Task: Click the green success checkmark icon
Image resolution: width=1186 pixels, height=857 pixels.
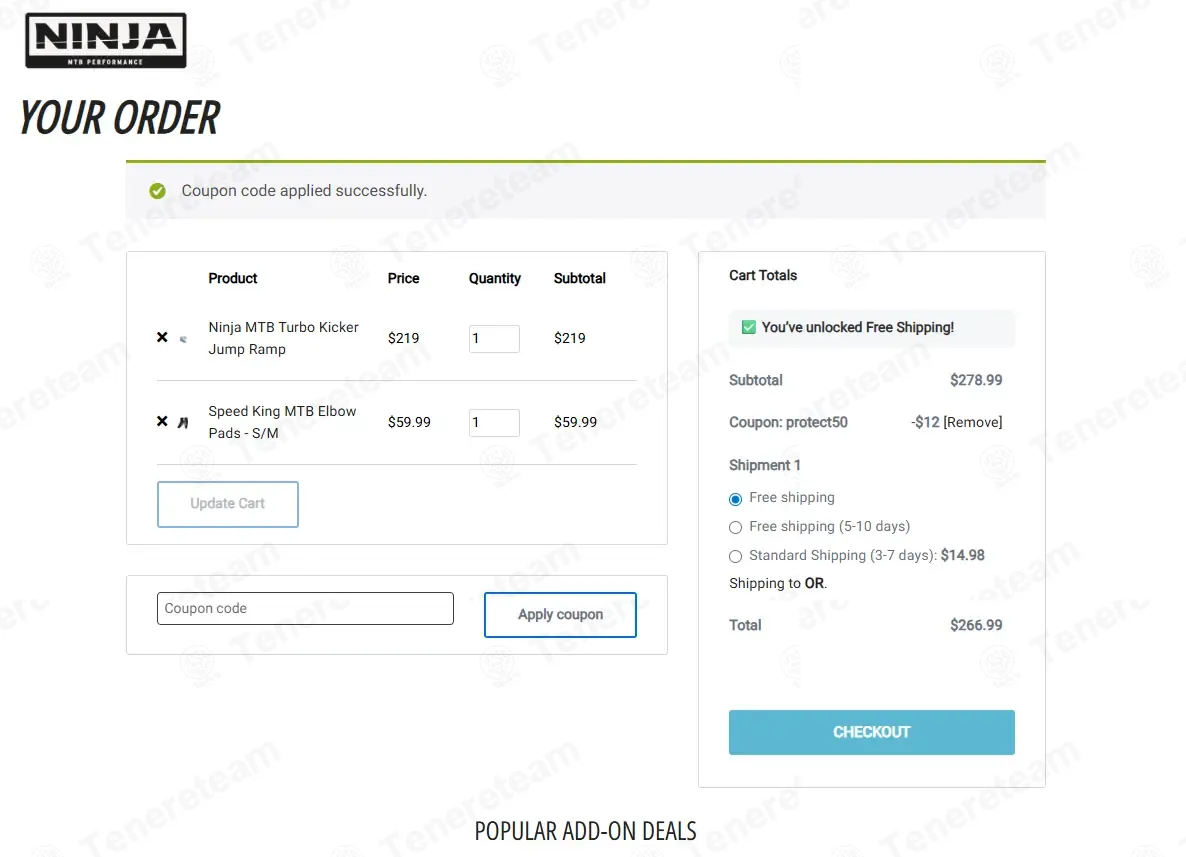Action: [x=157, y=191]
